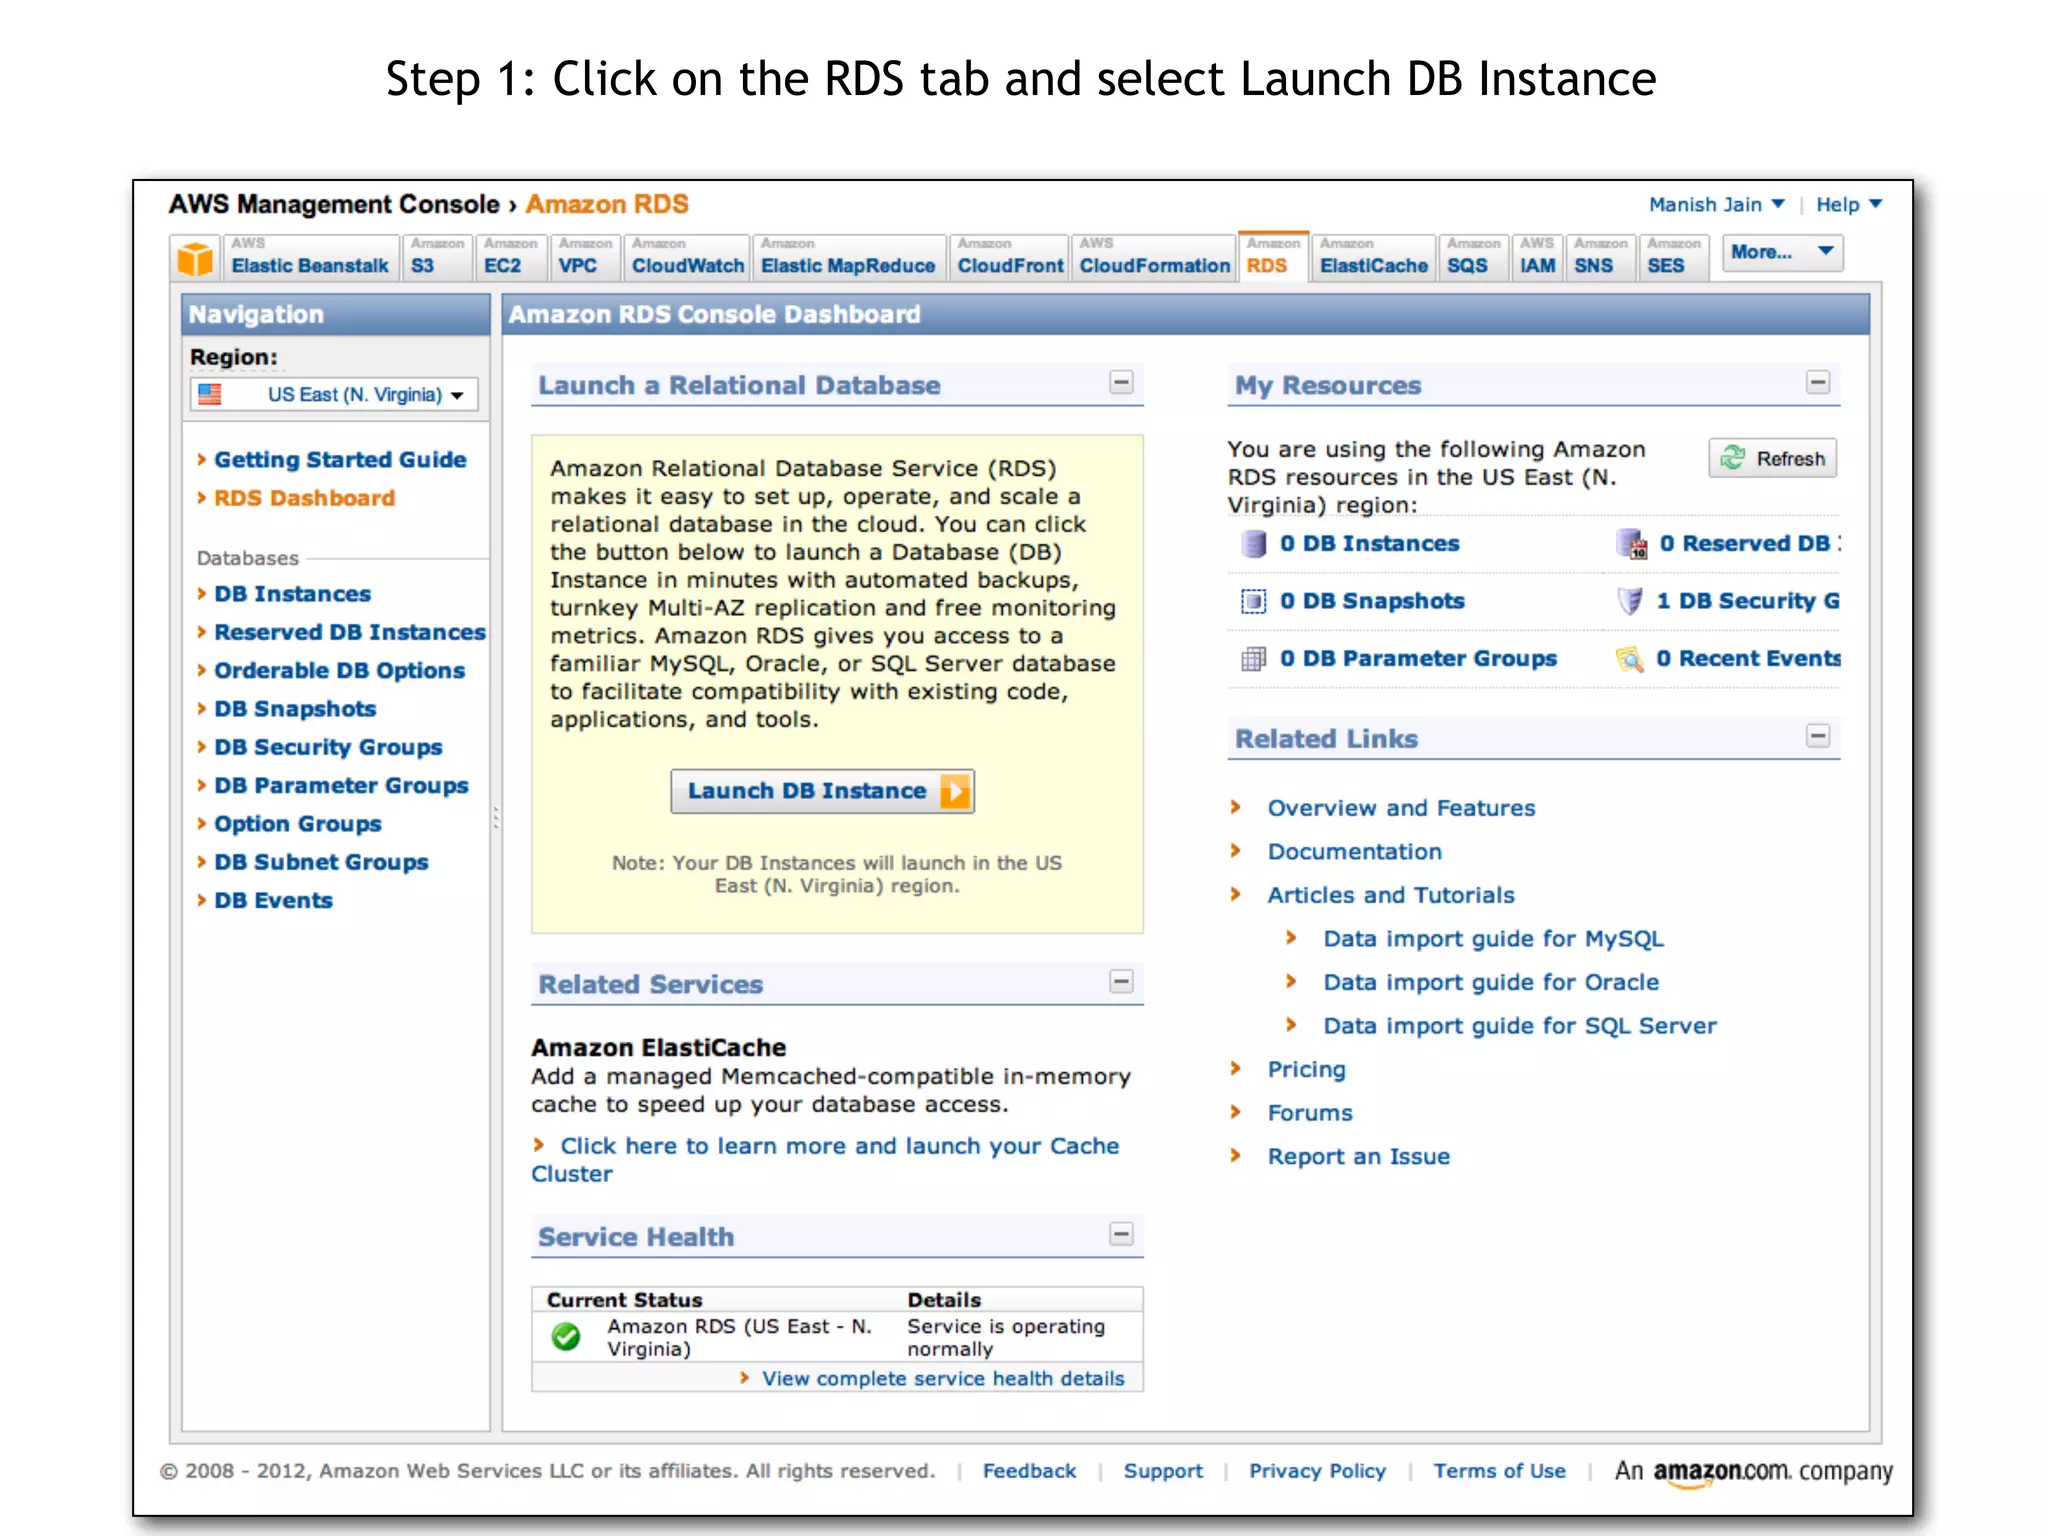This screenshot has width=2048, height=1536.
Task: Open Data import guide for MySQL
Action: pos(1493,939)
